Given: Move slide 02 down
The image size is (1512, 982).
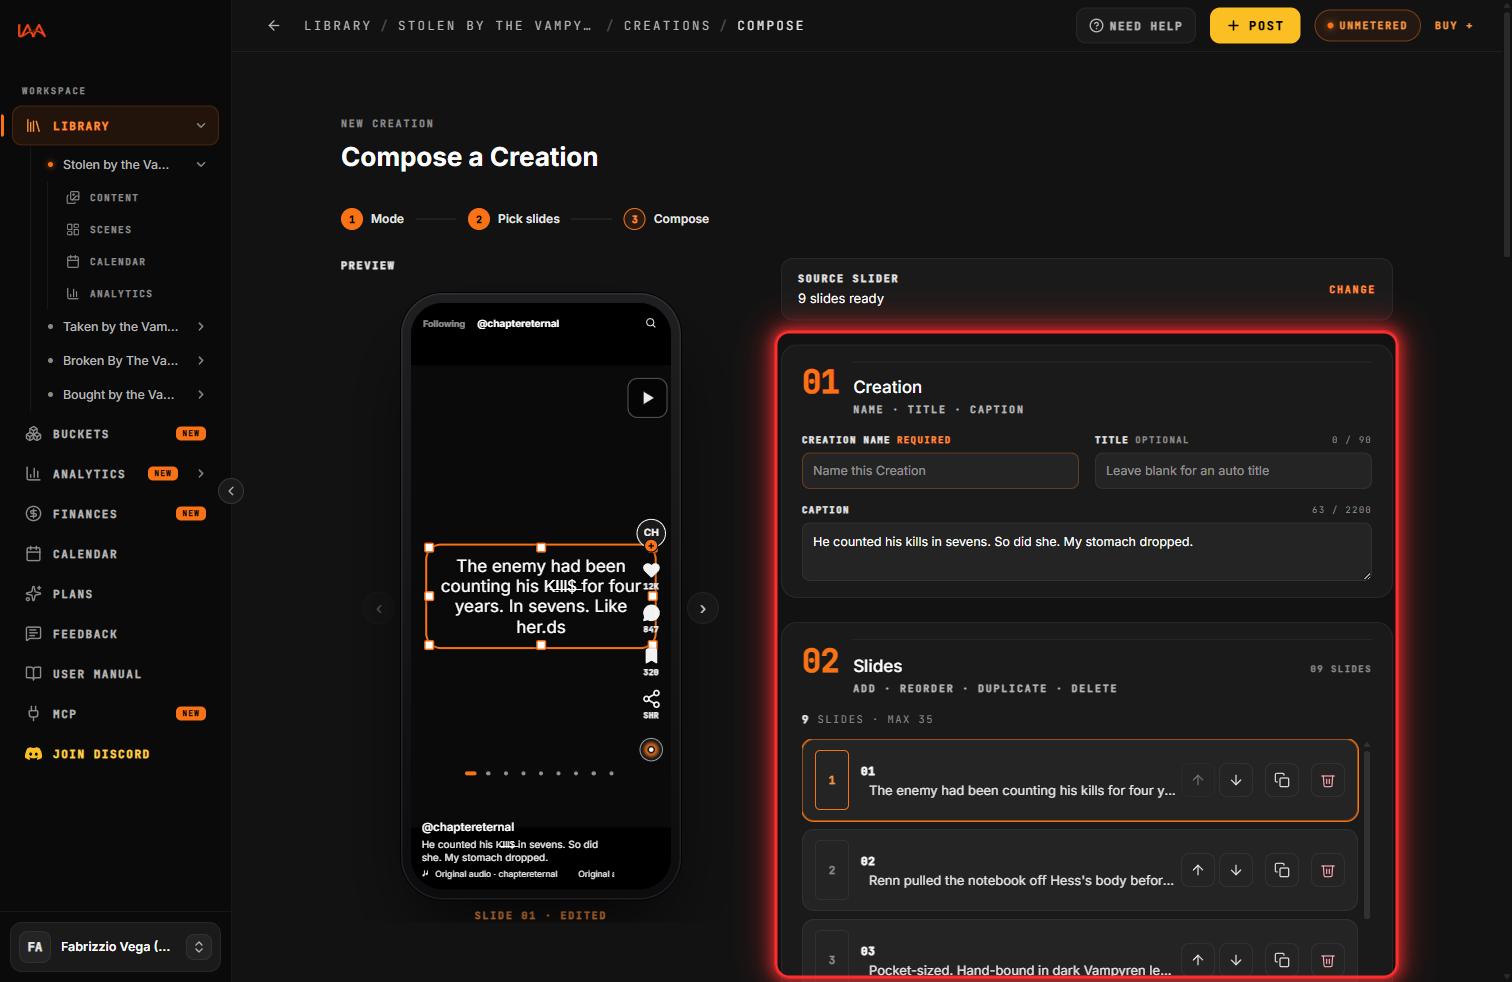Looking at the screenshot, I should click(x=1236, y=871).
